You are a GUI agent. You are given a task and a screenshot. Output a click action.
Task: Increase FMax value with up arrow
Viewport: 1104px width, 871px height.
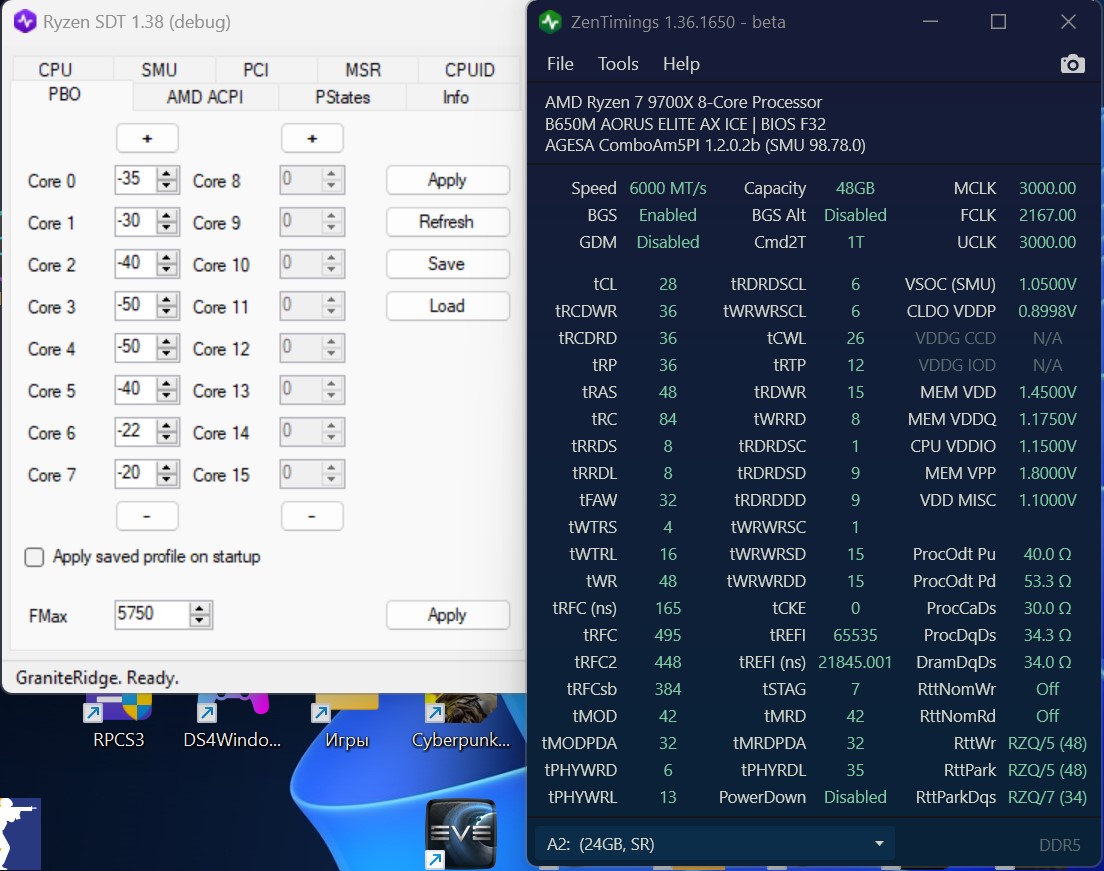200,608
